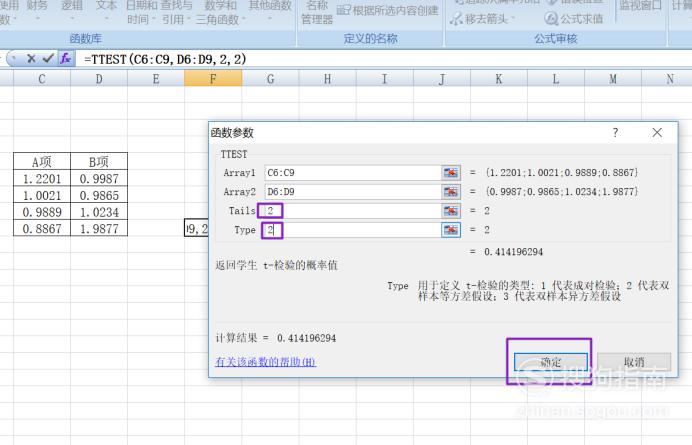The width and height of the screenshot is (692, 445).
Task: Open the 查找与引用 function dropdown
Action: 176,12
